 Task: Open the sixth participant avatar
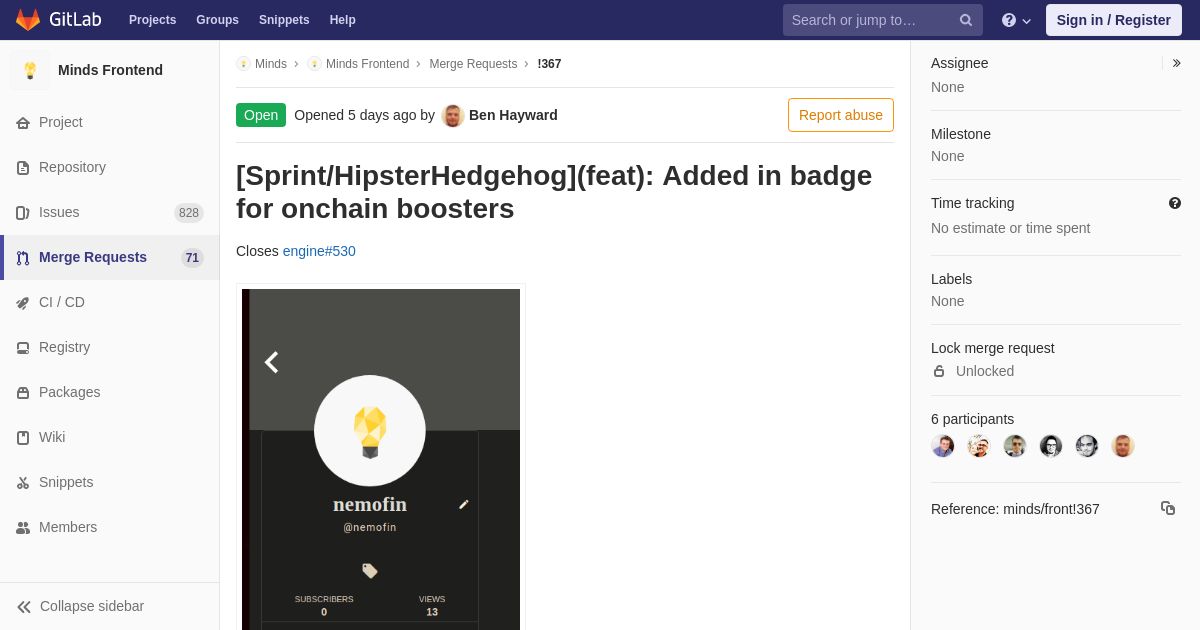1123,446
